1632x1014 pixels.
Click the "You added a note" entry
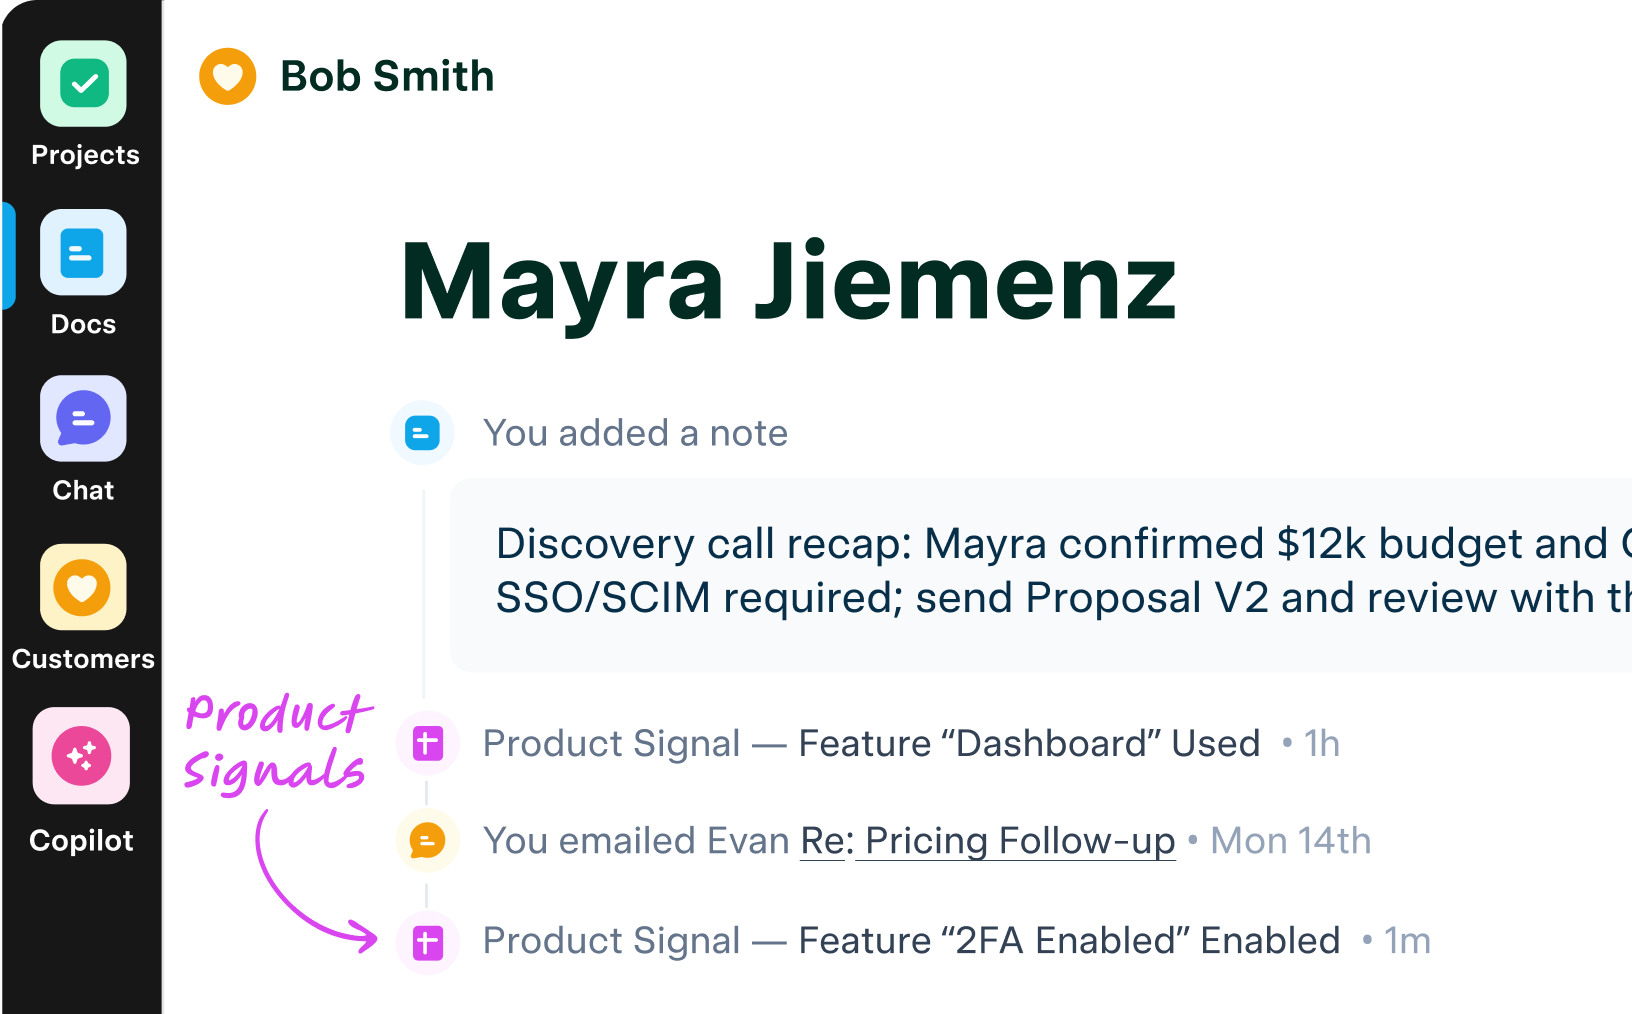pos(635,433)
